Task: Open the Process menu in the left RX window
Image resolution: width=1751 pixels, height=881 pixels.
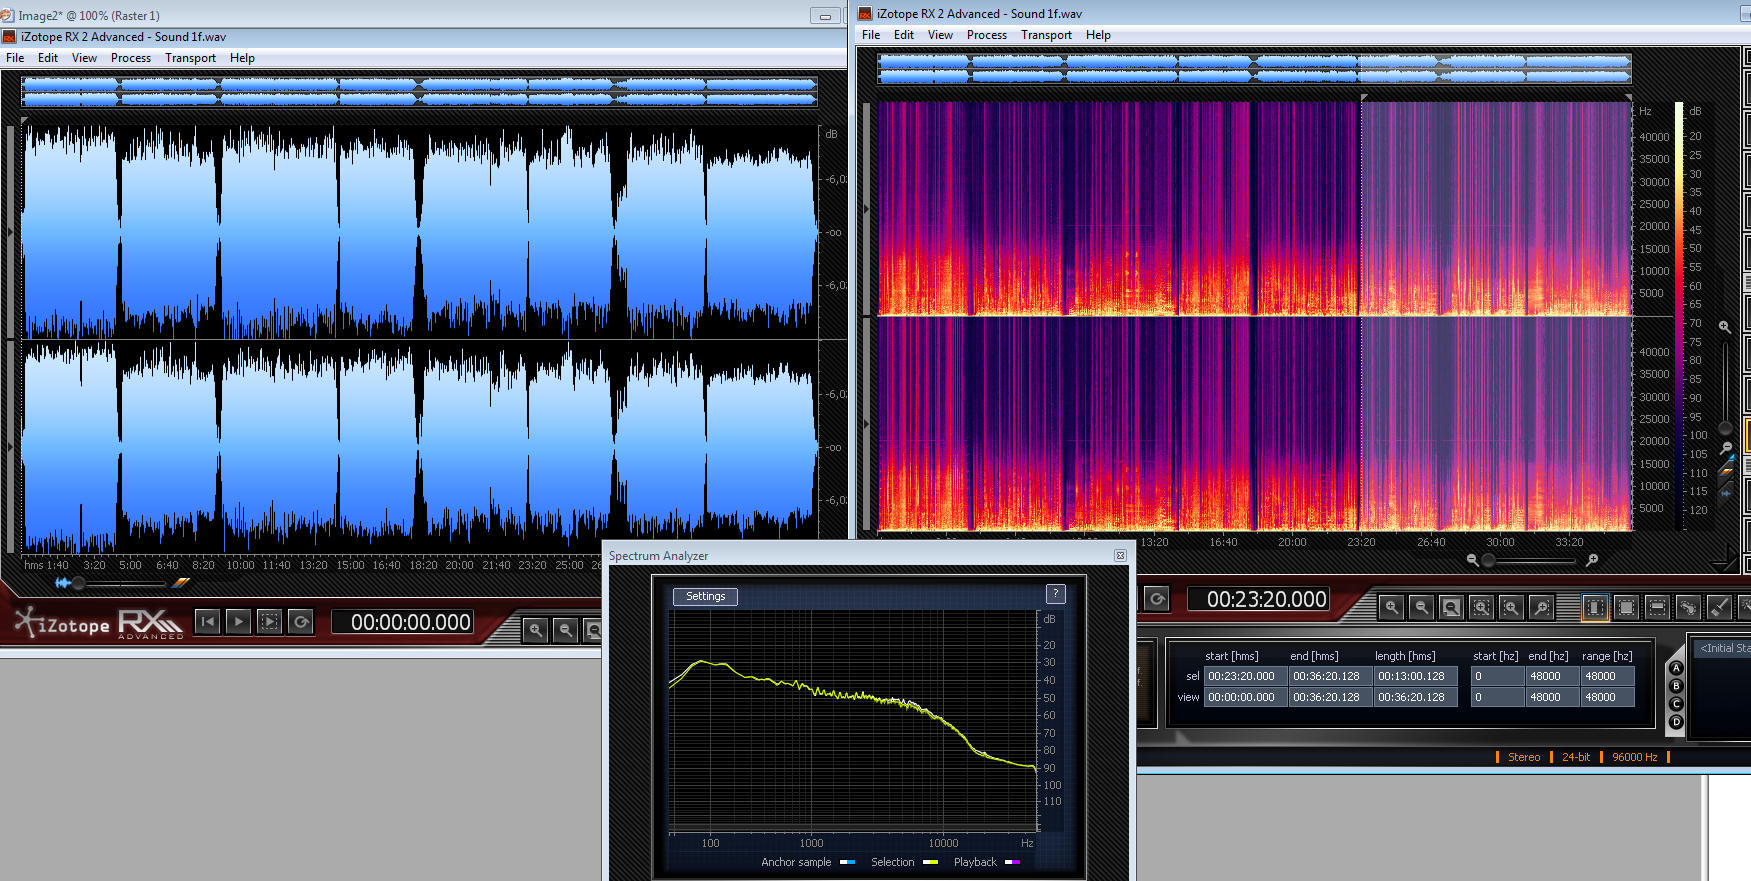Action: point(131,58)
